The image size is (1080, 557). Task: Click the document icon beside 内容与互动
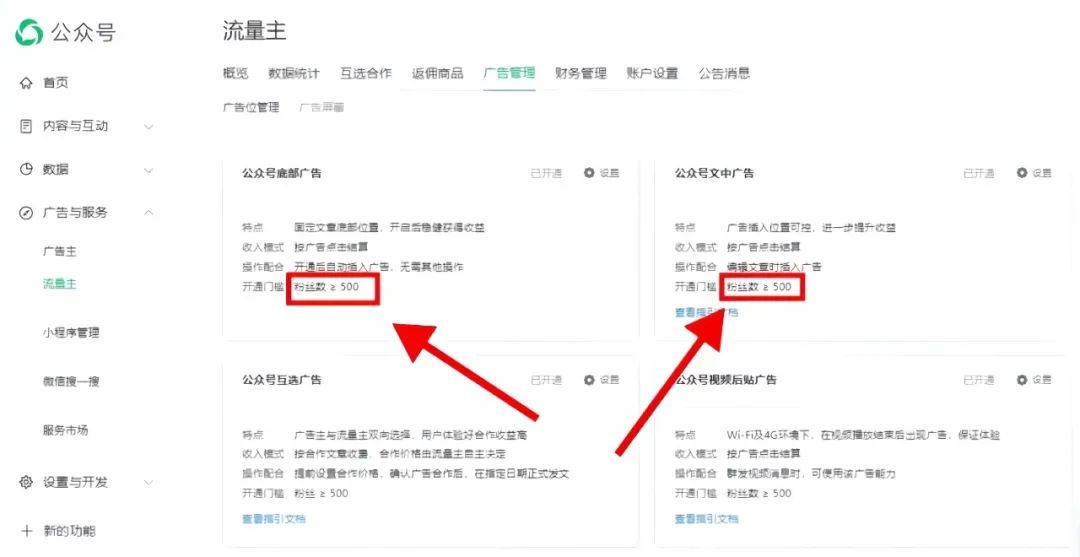click(x=26, y=127)
